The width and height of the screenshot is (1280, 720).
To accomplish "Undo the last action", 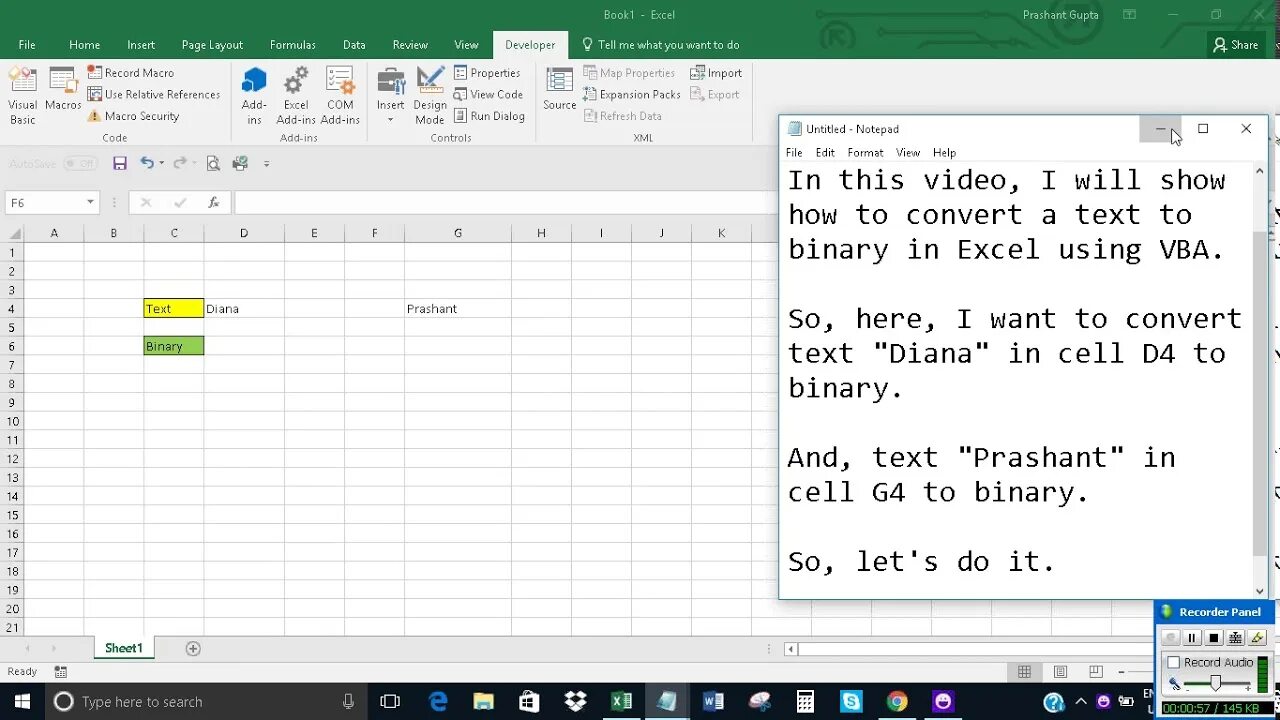I will [147, 163].
